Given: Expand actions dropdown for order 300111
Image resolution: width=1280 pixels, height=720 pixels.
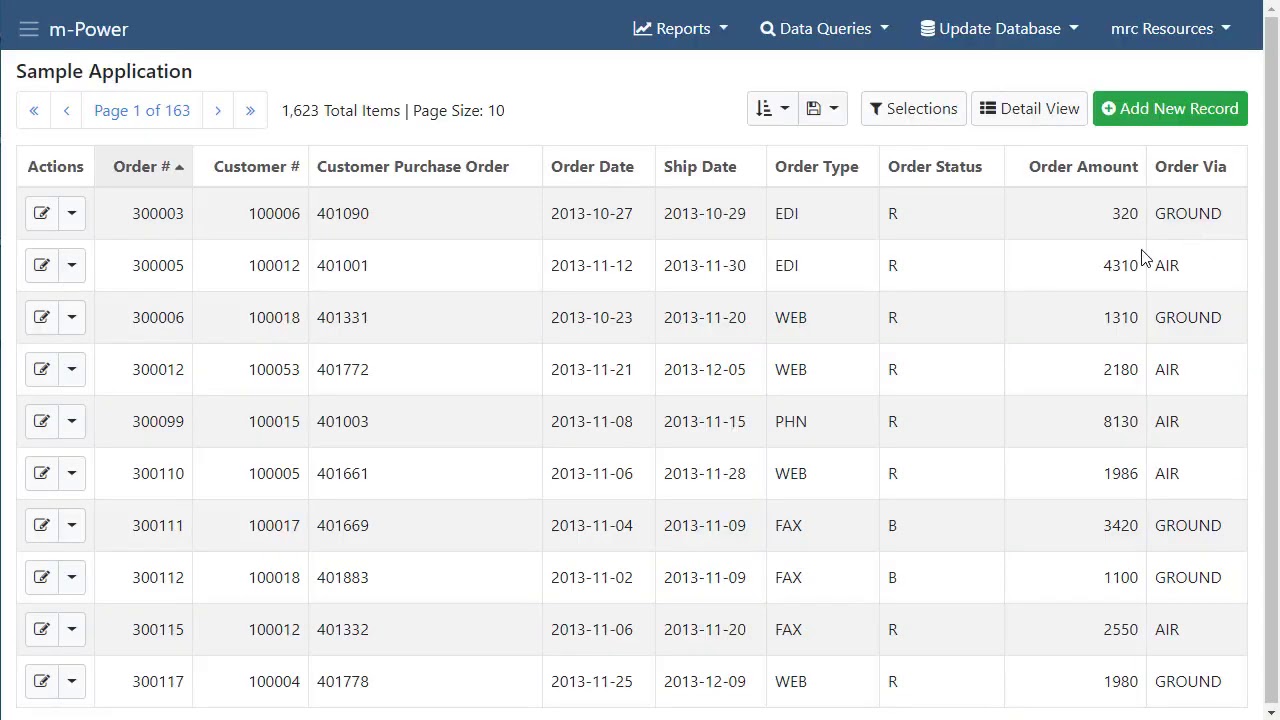Looking at the screenshot, I should coord(72,525).
